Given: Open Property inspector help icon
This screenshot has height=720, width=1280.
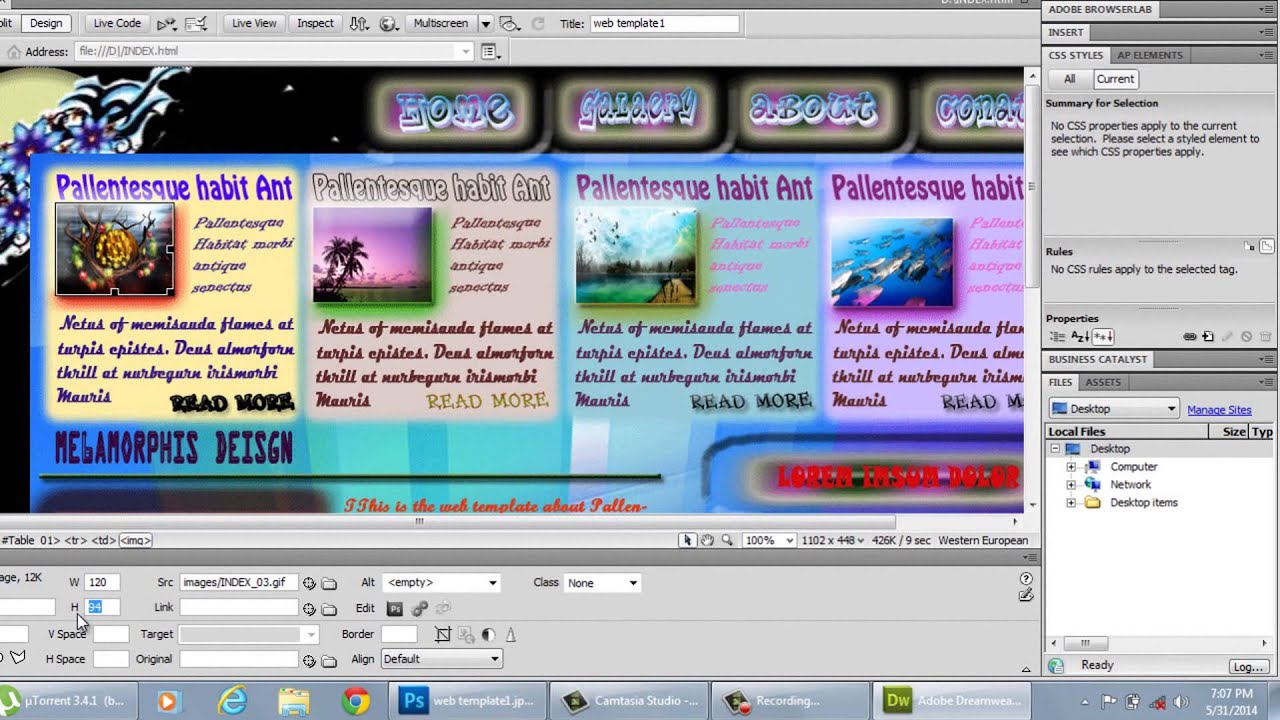Looking at the screenshot, I should pyautogui.click(x=1026, y=578).
